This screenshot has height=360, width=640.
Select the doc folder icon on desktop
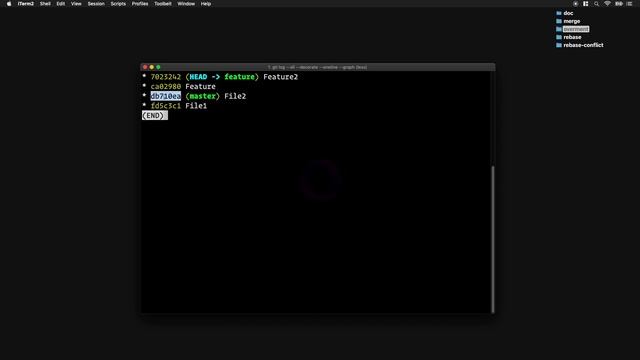coord(559,13)
